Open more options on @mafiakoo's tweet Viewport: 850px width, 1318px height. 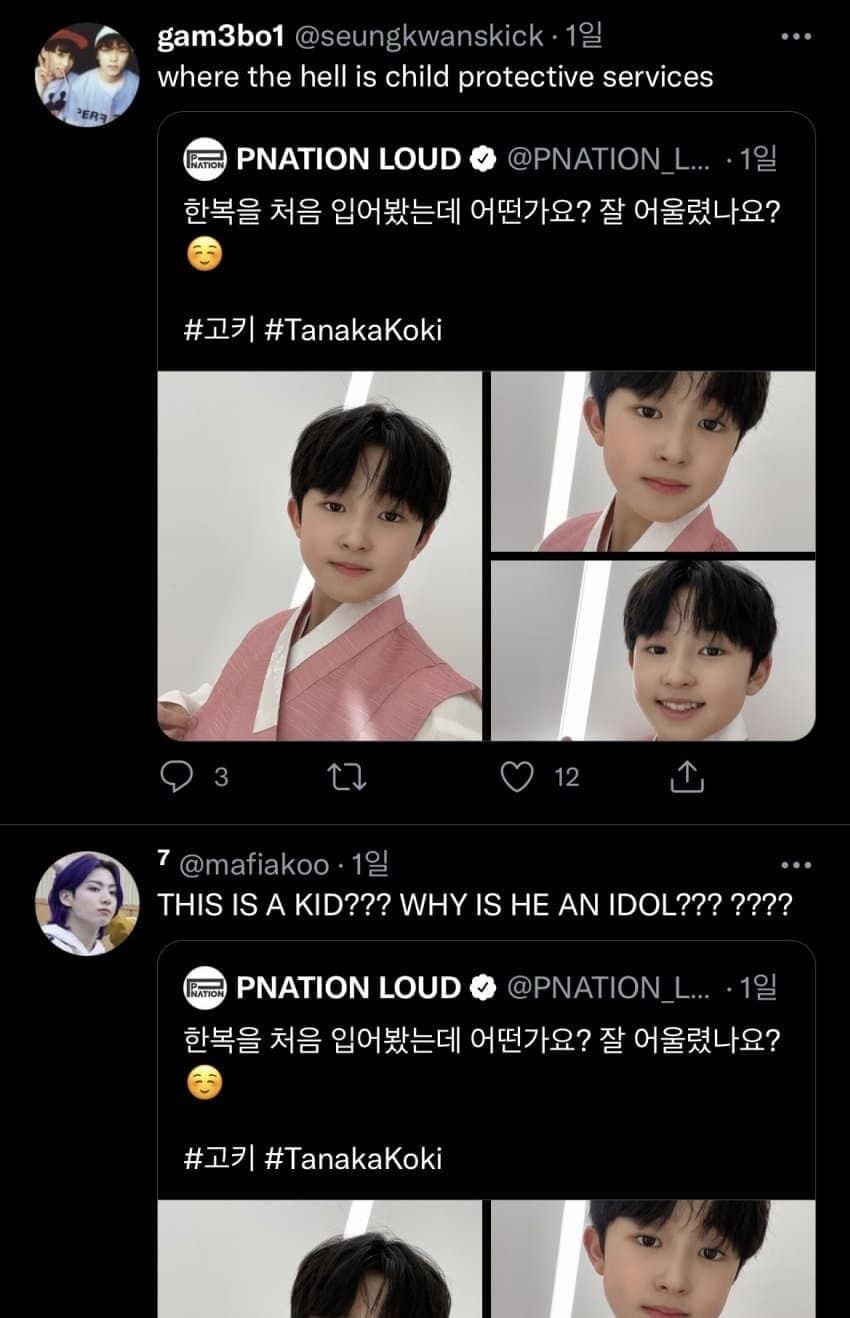[795, 865]
